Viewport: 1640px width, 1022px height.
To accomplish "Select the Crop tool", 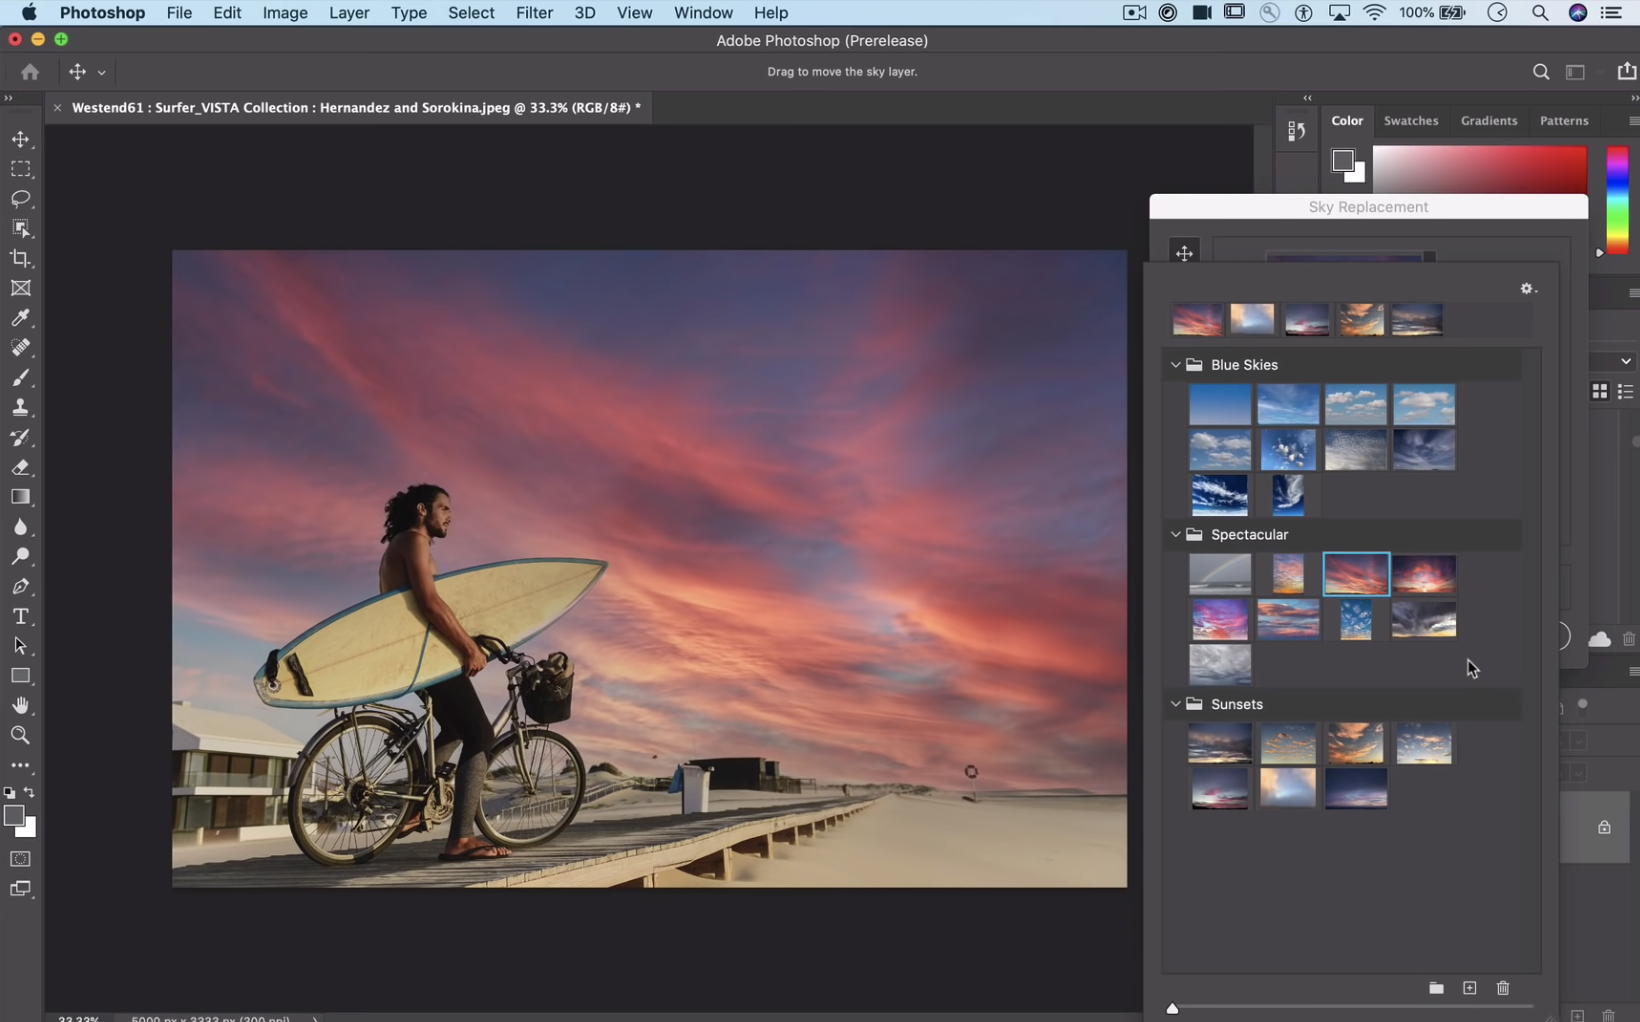I will click(20, 259).
